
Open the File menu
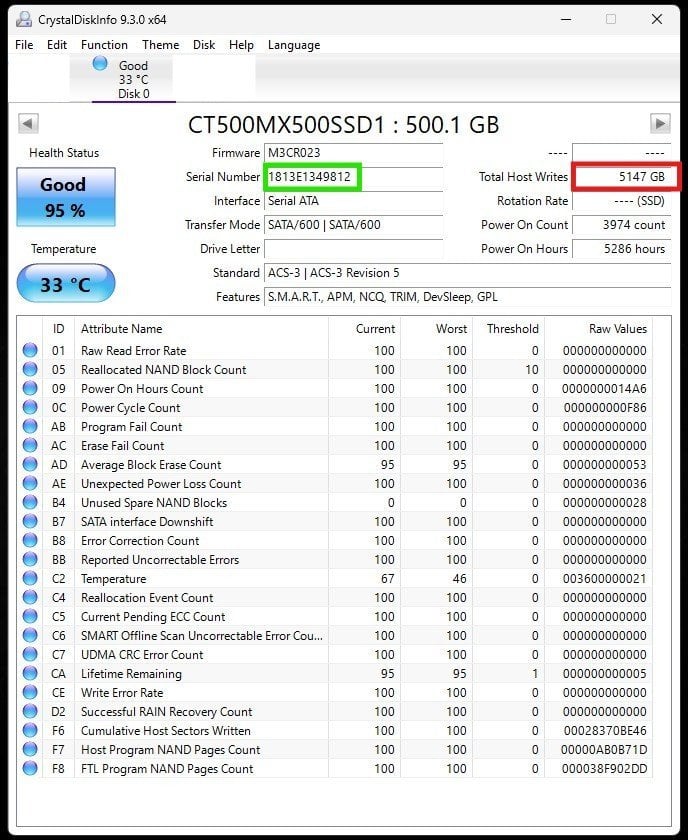tap(24, 44)
